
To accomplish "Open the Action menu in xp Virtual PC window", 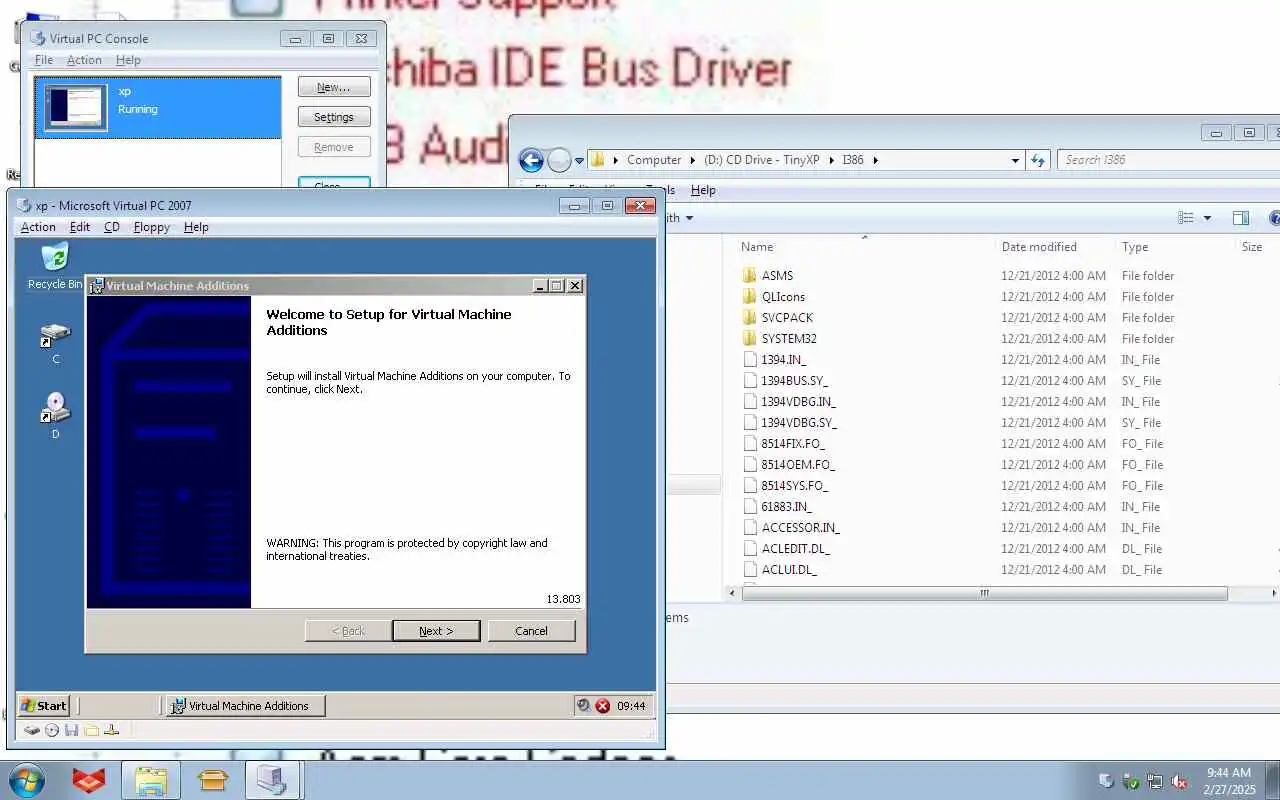I will [x=38, y=227].
